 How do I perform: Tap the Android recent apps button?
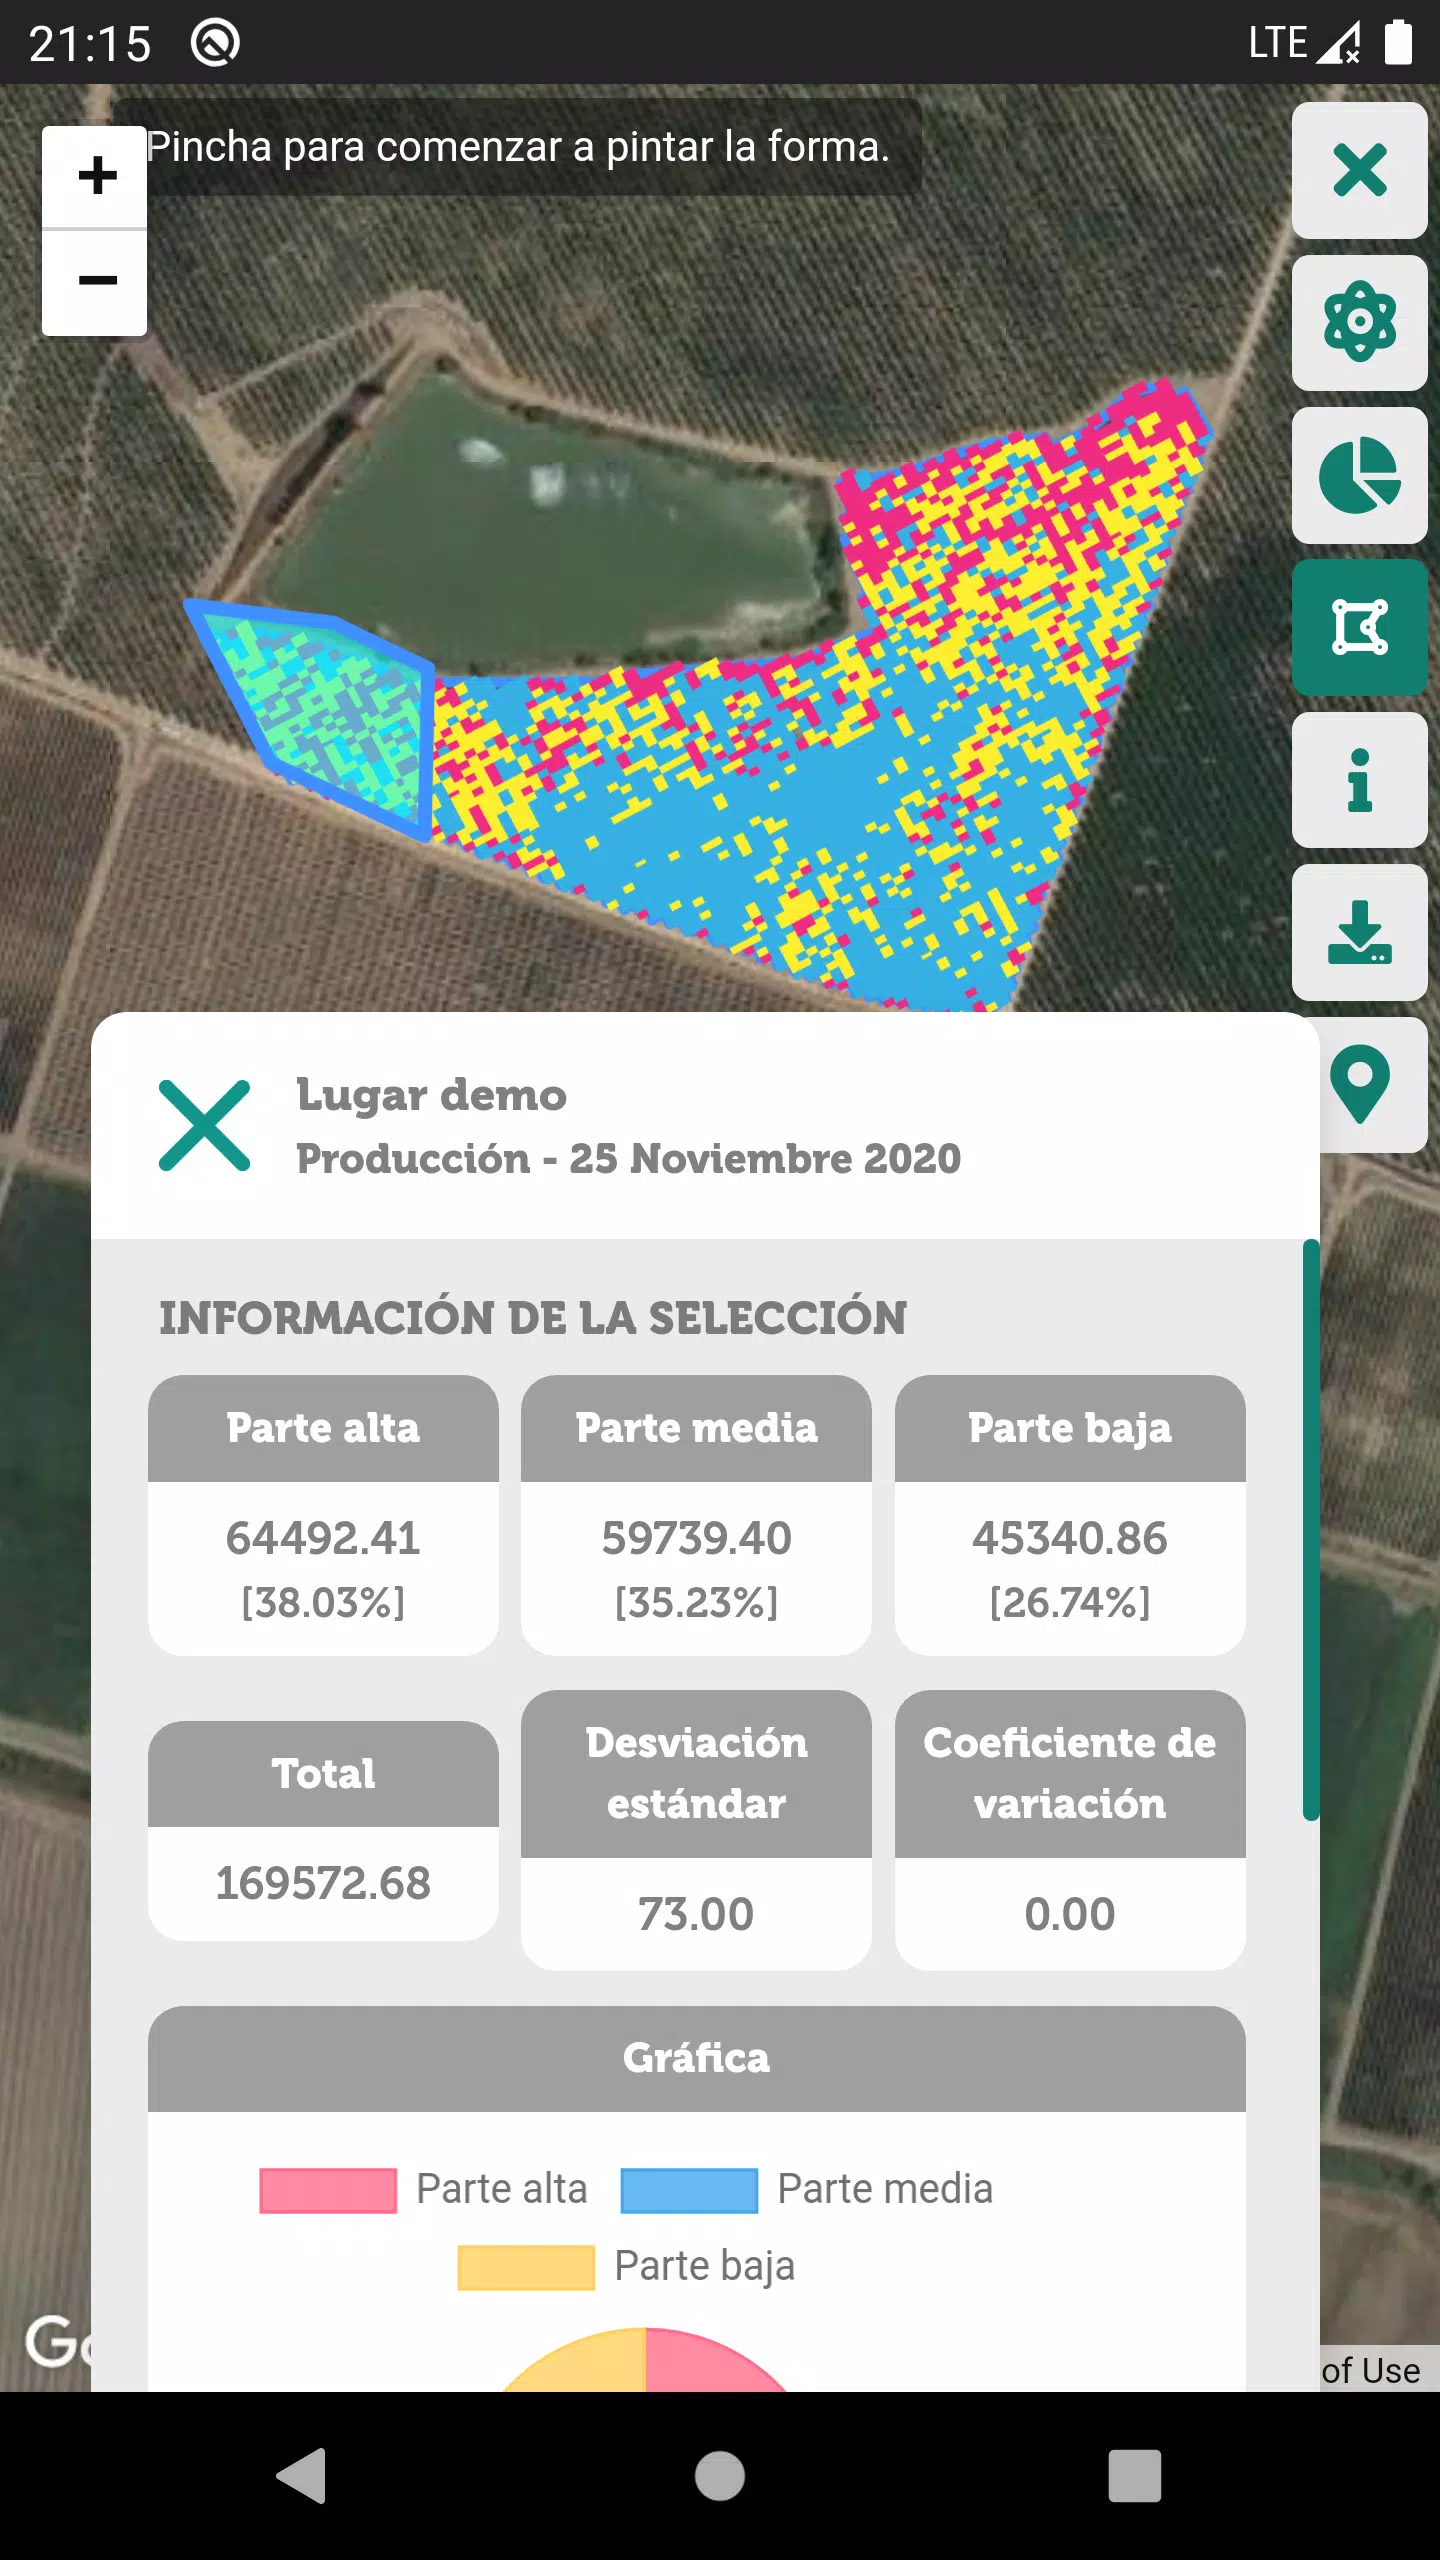point(1135,2476)
